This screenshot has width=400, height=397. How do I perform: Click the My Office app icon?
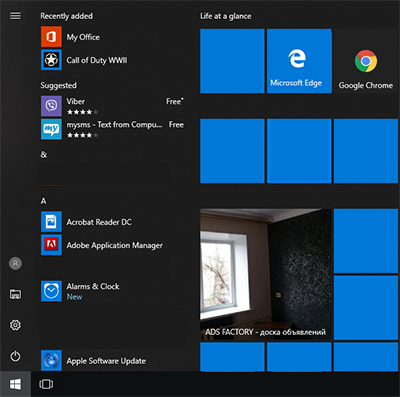click(51, 37)
